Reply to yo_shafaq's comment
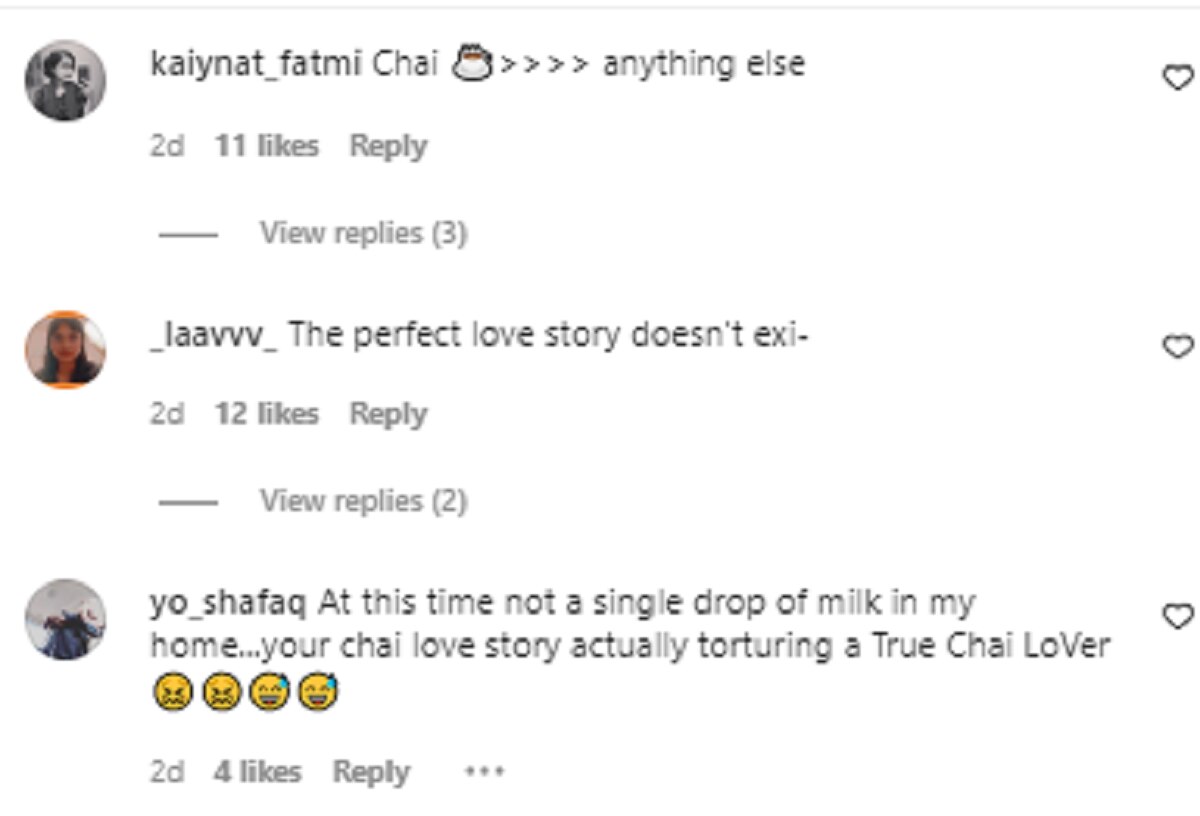Screen dimensions: 1200x816 [371, 772]
